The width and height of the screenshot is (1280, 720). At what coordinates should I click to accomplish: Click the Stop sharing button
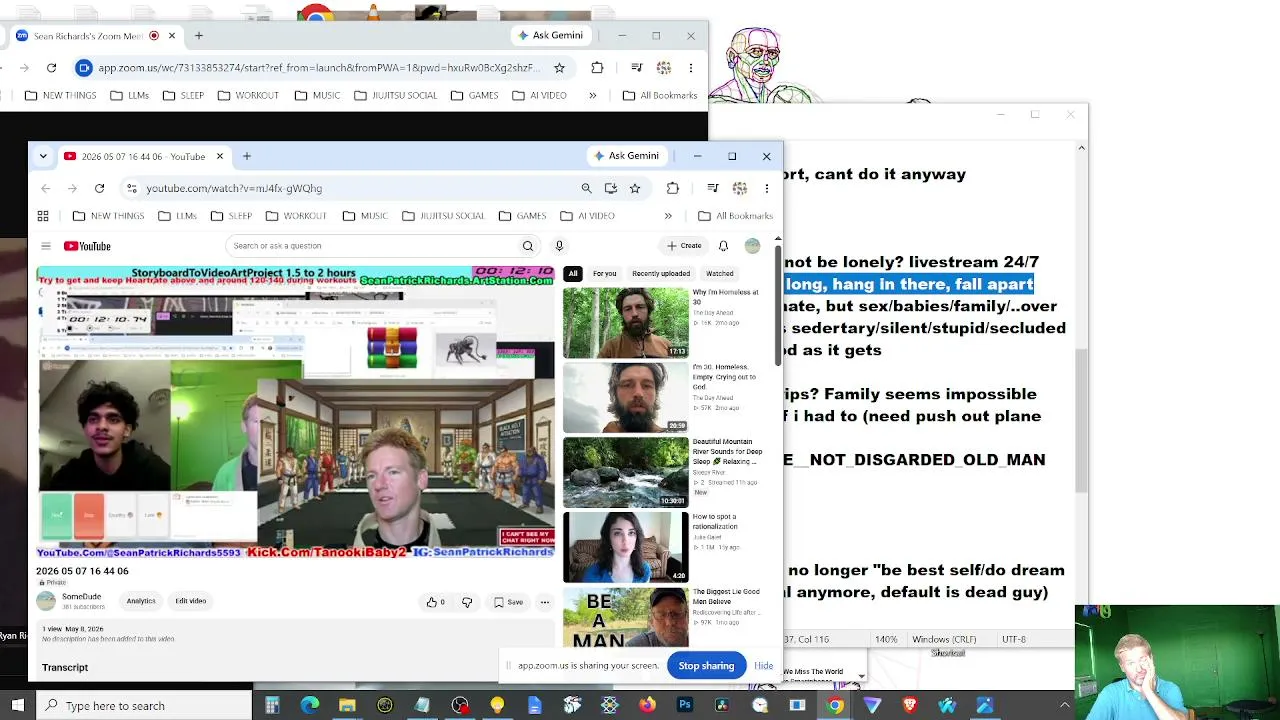click(x=706, y=666)
